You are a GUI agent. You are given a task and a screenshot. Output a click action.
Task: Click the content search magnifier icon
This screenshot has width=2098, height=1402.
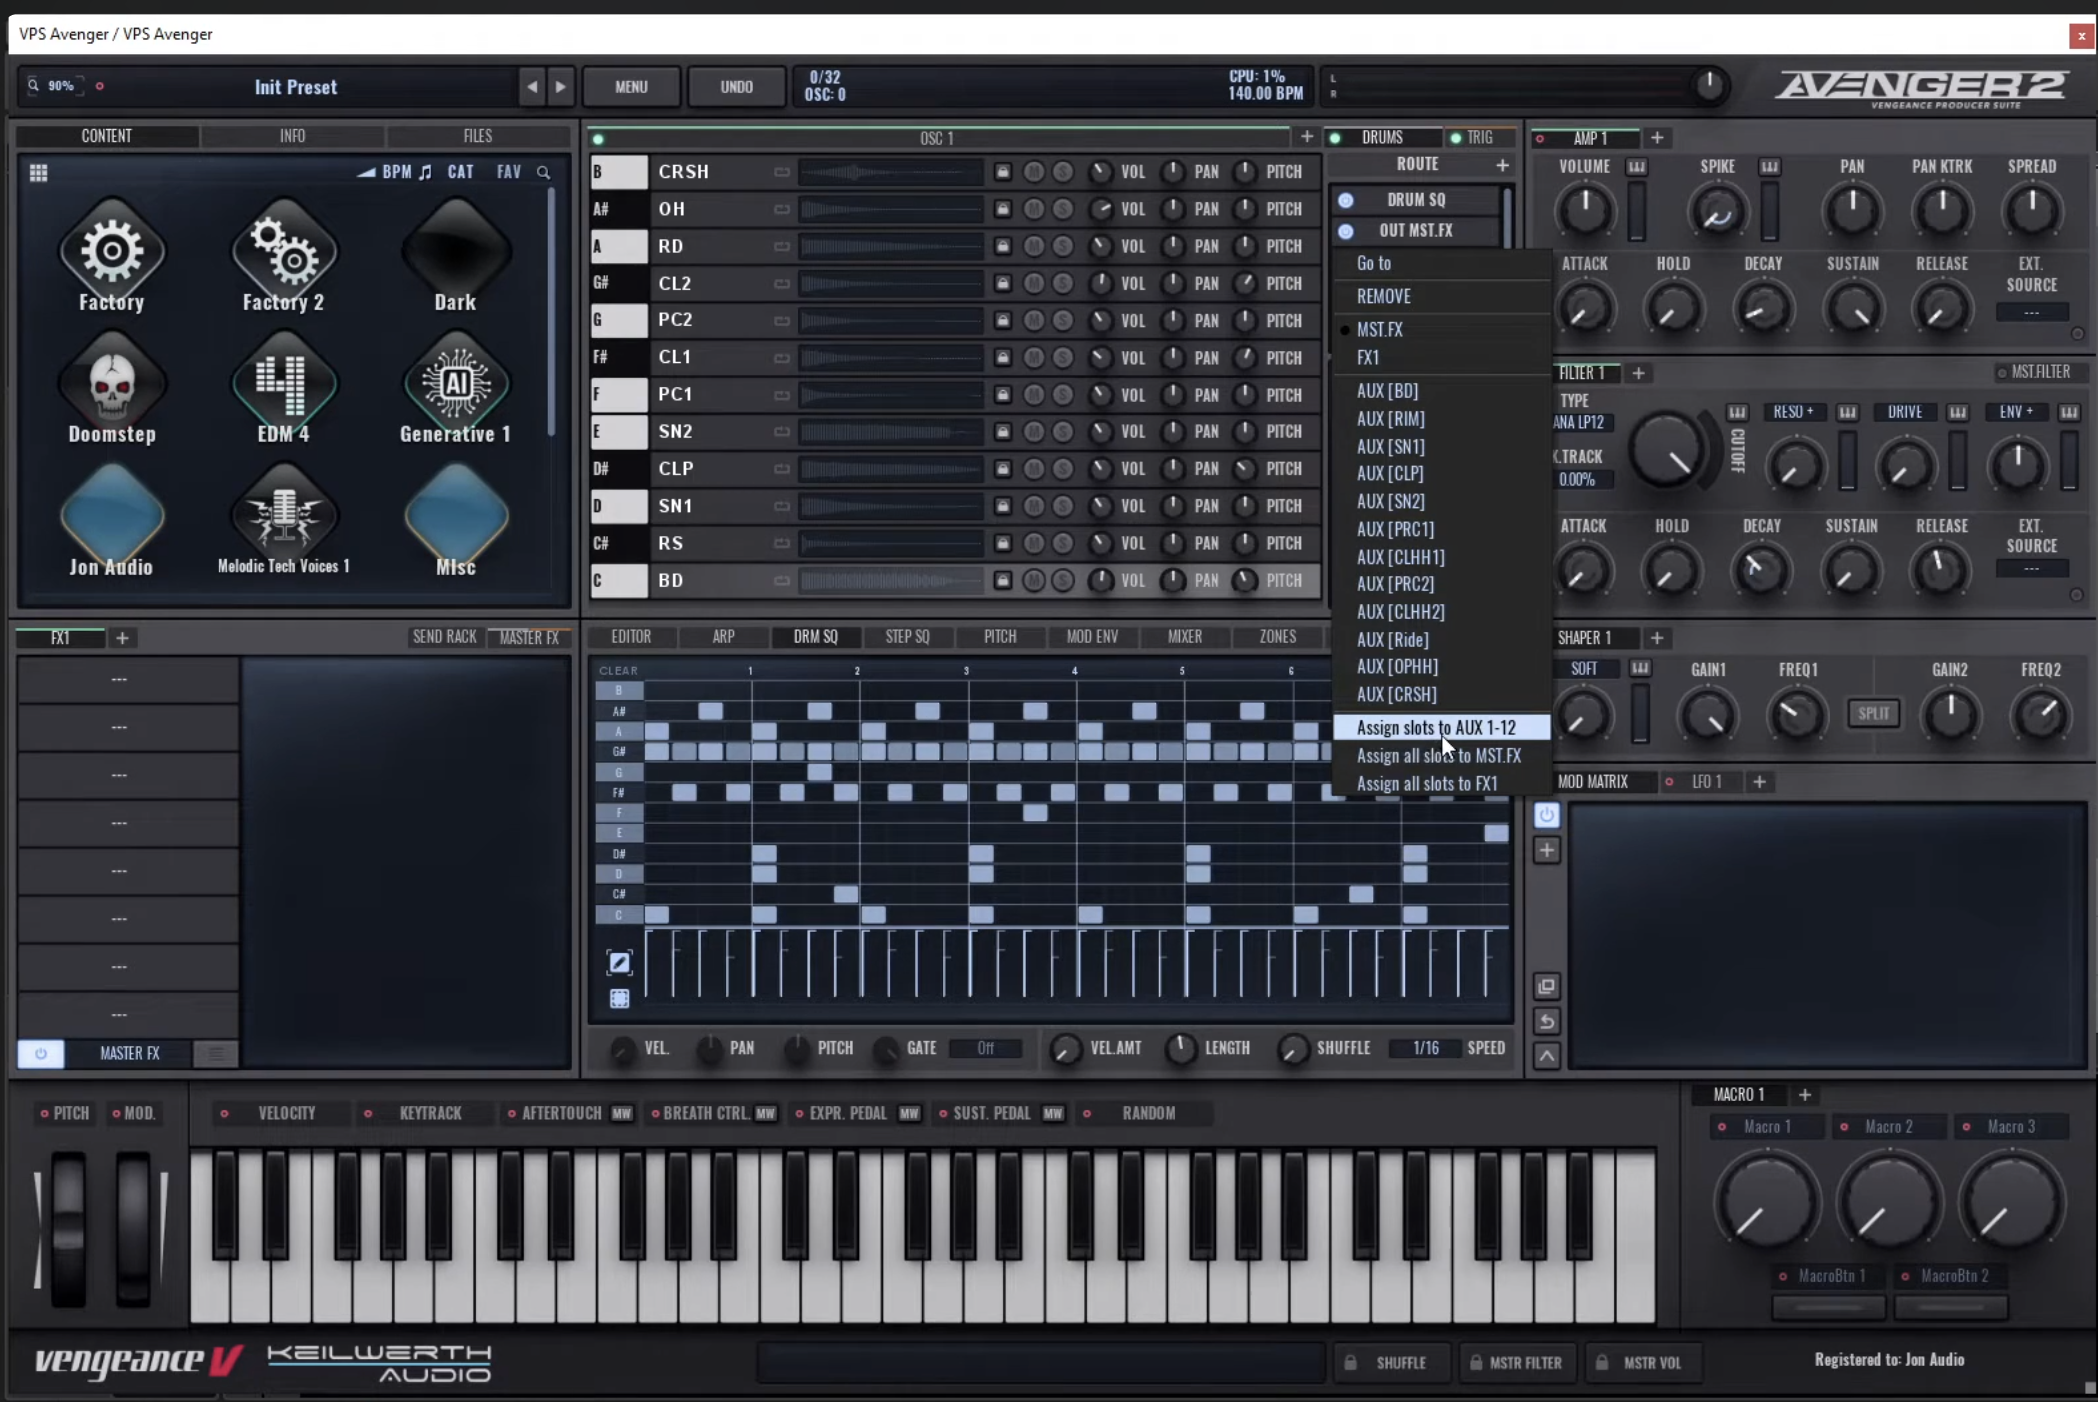click(x=543, y=173)
